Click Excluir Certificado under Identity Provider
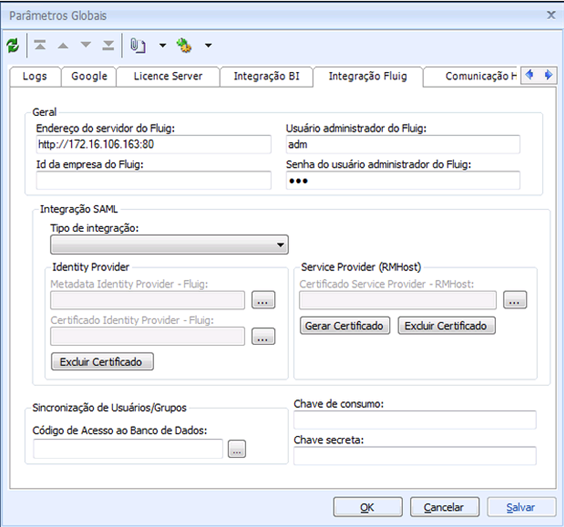 [102, 362]
